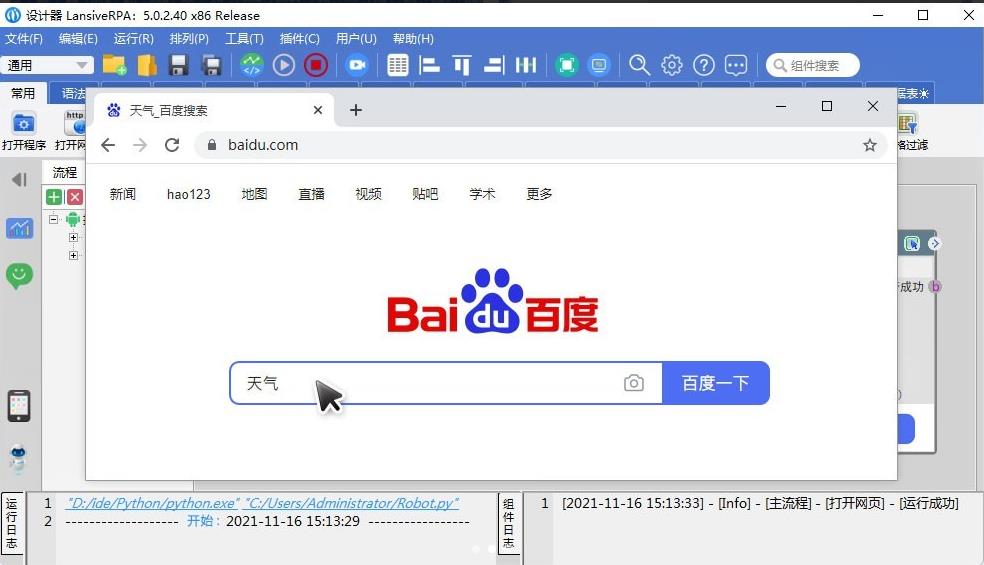Open the 插件(C) menu
This screenshot has width=984, height=565.
click(299, 39)
